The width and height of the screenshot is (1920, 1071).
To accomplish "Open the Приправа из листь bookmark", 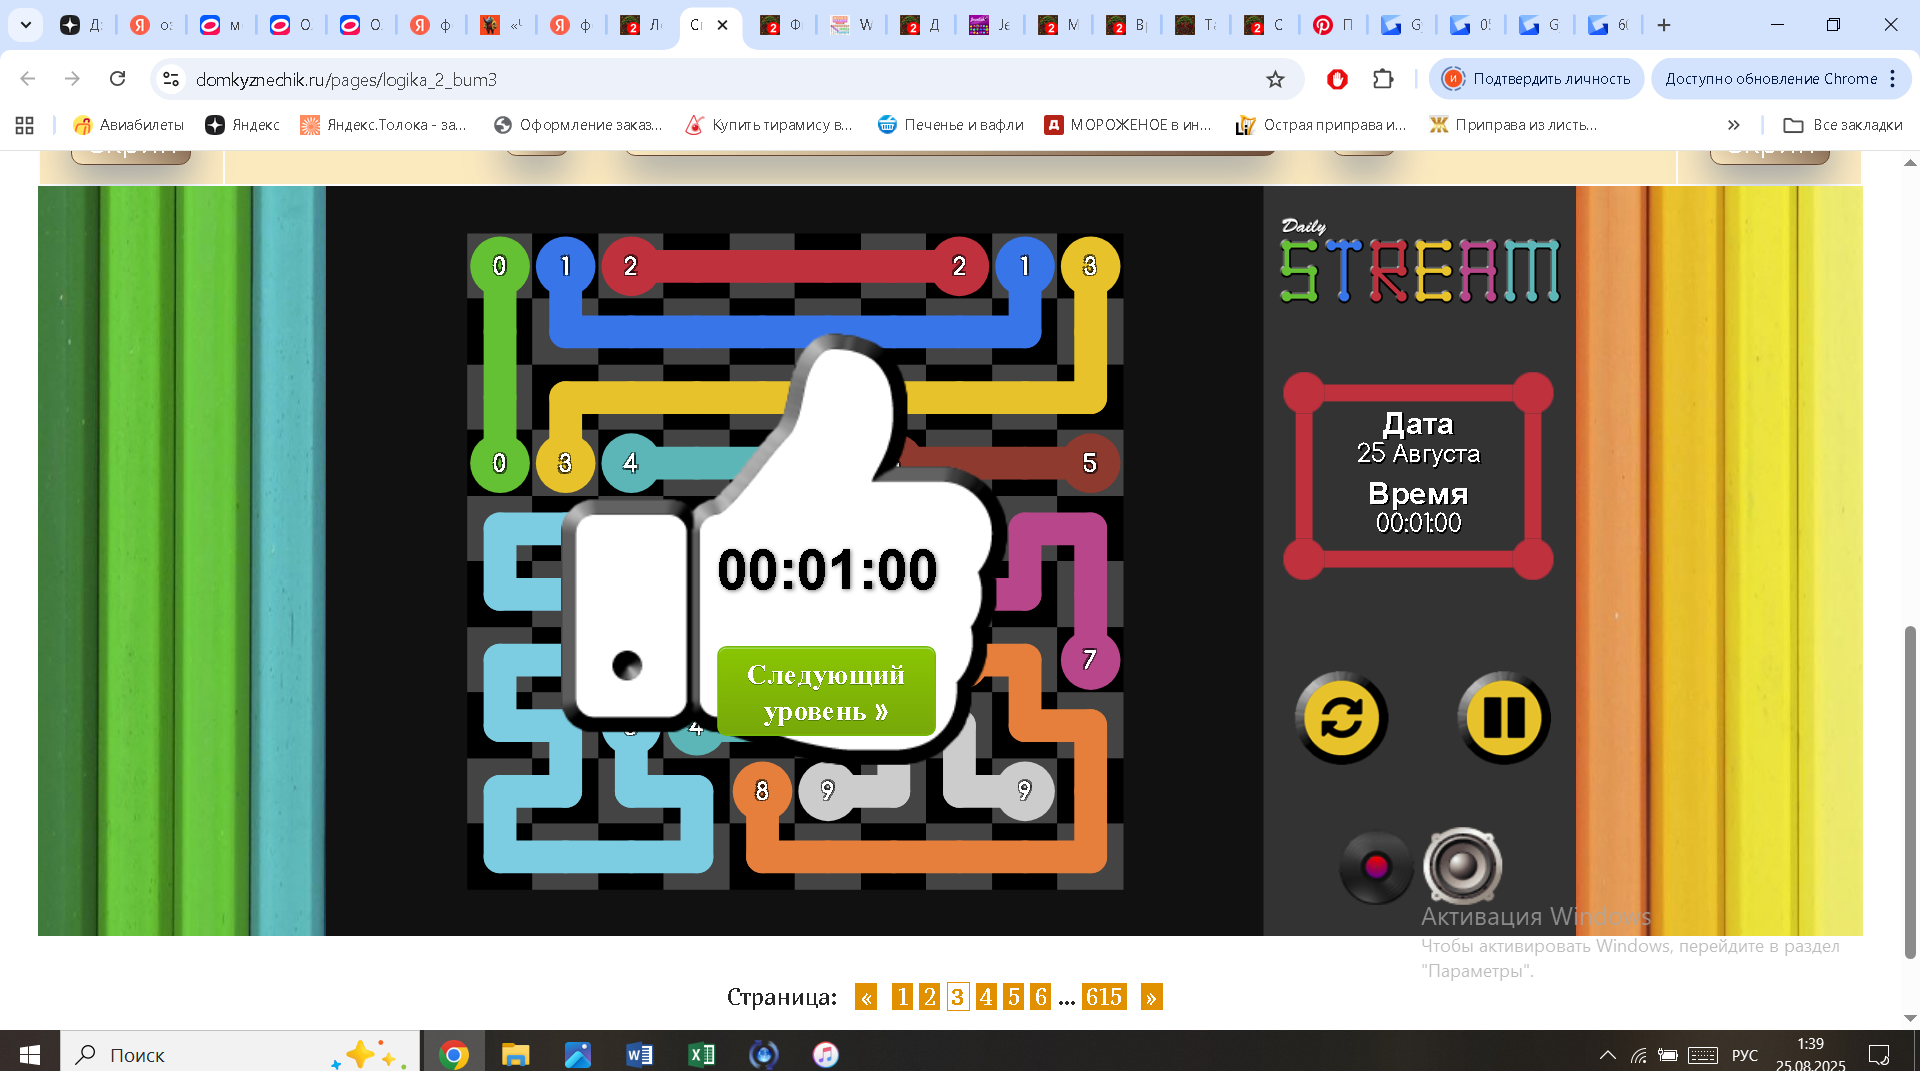I will [x=1513, y=125].
